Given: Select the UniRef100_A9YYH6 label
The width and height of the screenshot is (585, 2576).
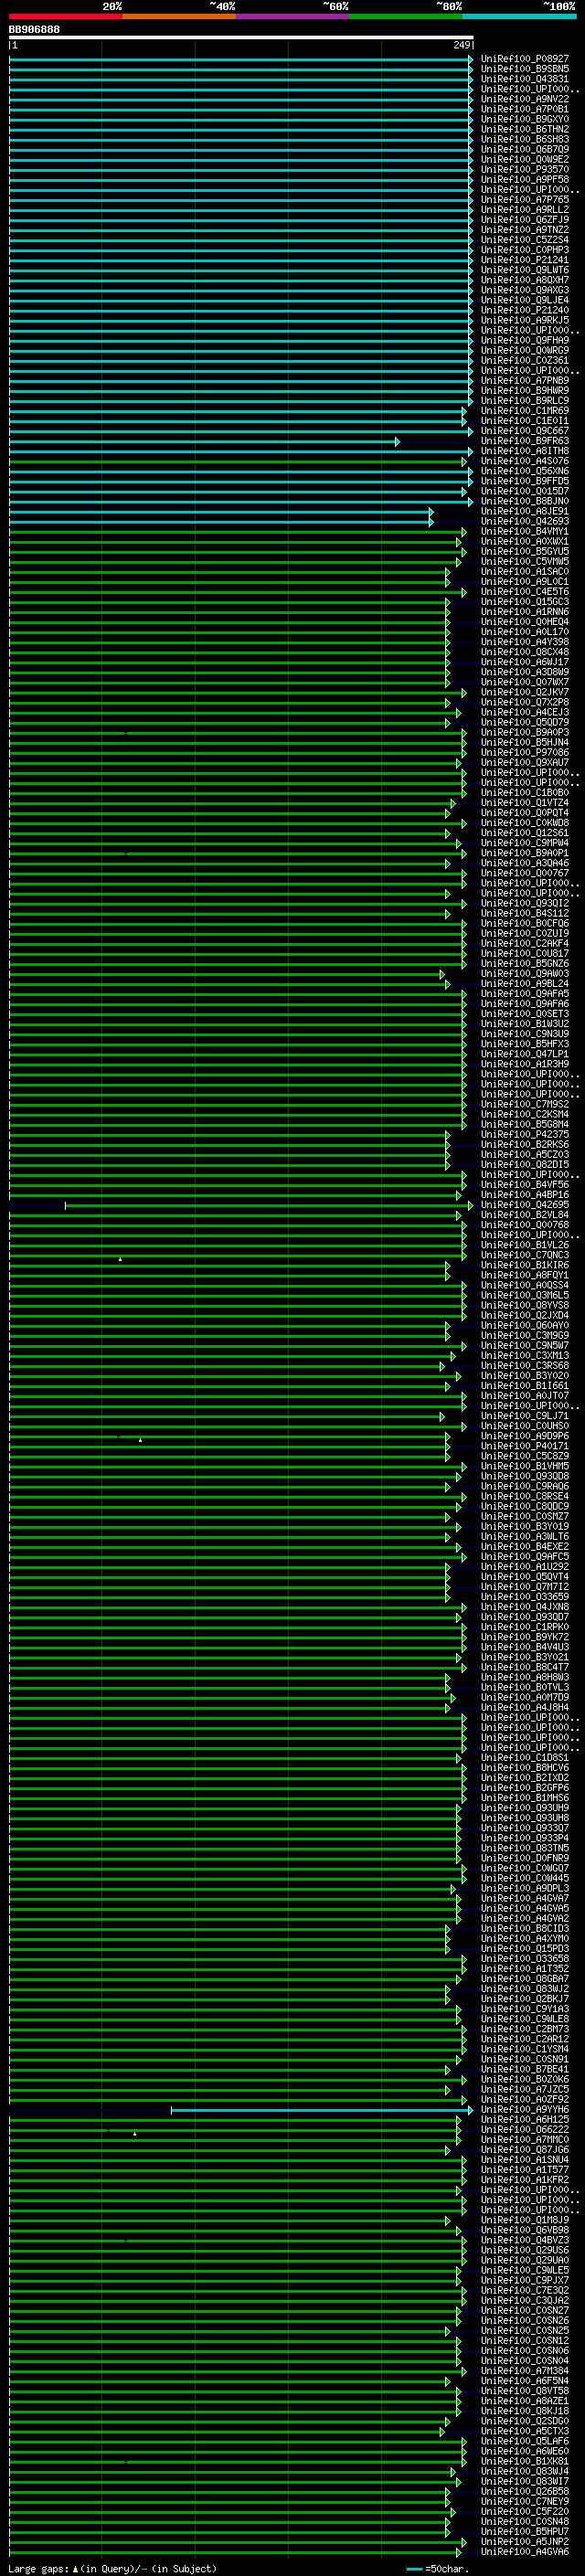Looking at the screenshot, I should 525,2110.
